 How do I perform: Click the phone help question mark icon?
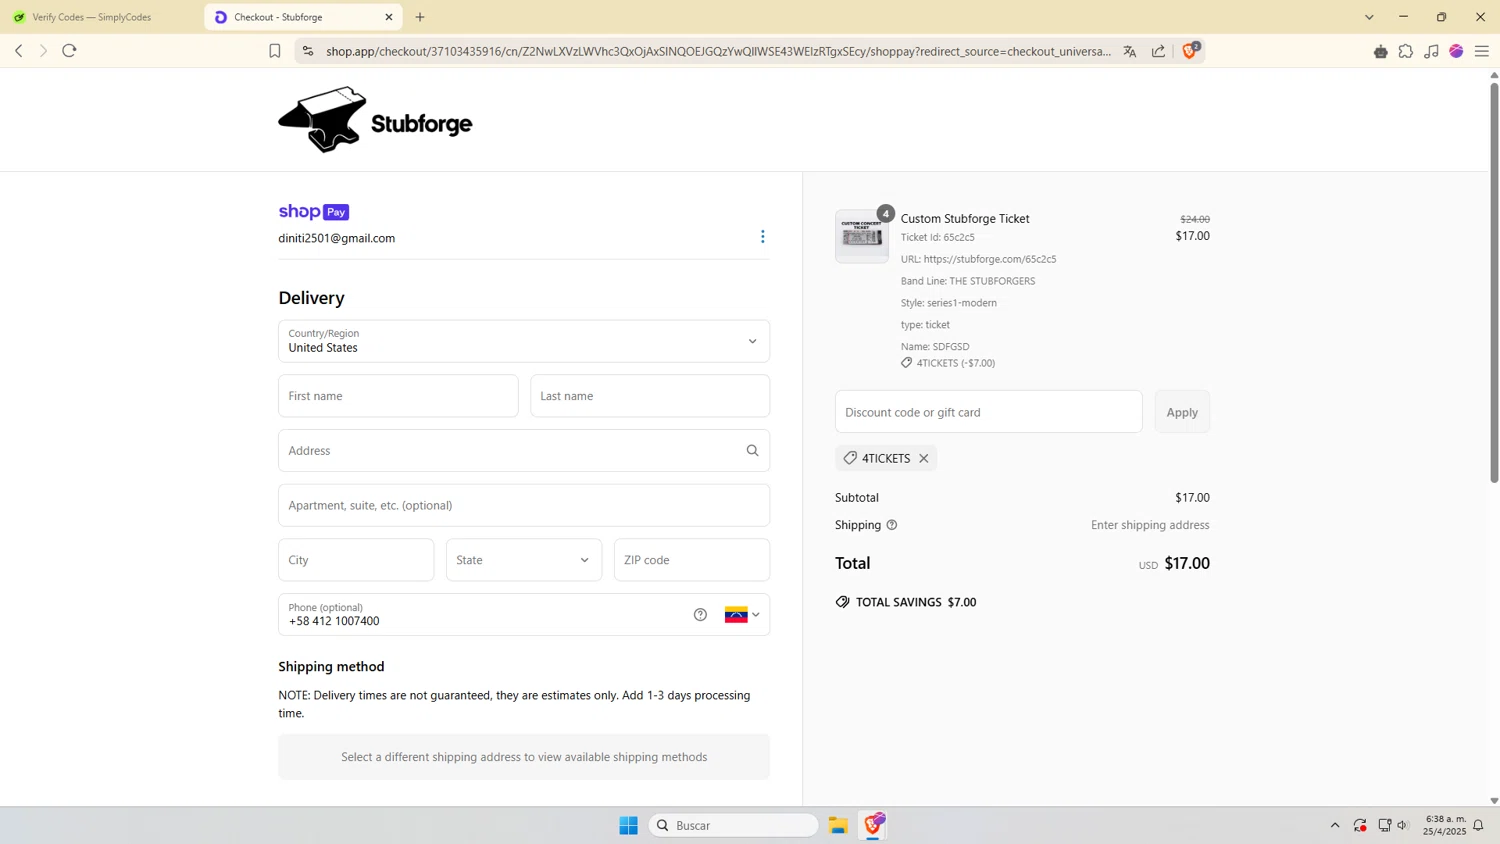click(700, 615)
